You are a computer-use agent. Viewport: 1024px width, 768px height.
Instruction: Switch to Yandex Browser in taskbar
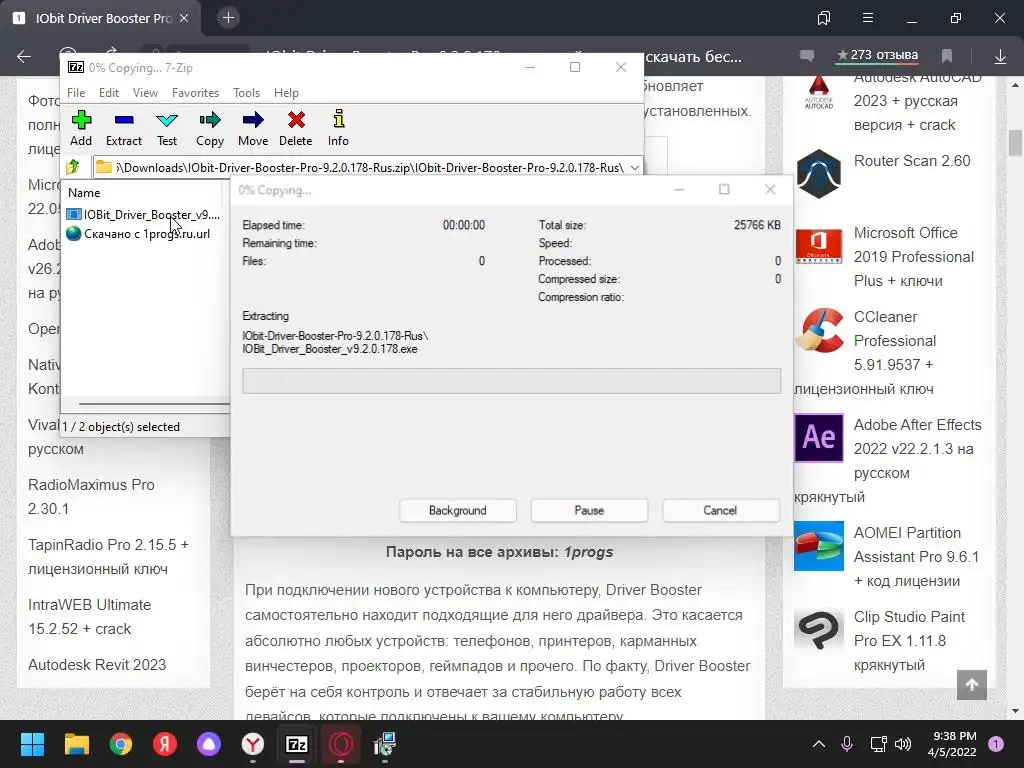coord(253,744)
